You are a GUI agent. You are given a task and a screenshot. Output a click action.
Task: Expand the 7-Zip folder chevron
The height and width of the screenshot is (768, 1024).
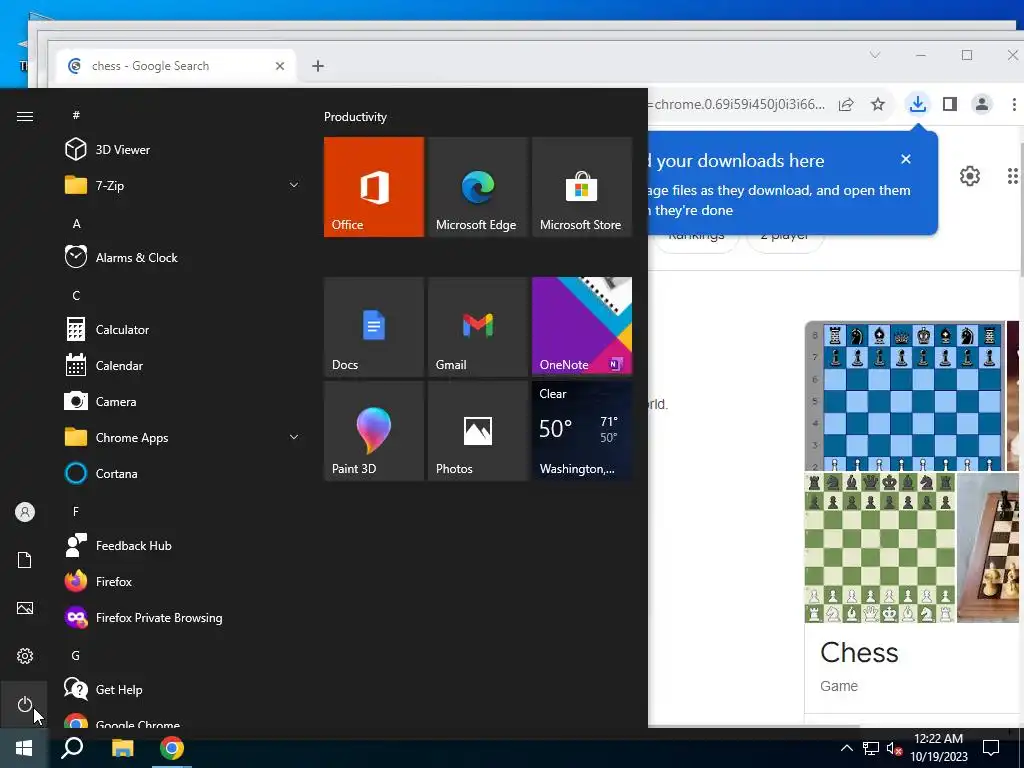294,185
